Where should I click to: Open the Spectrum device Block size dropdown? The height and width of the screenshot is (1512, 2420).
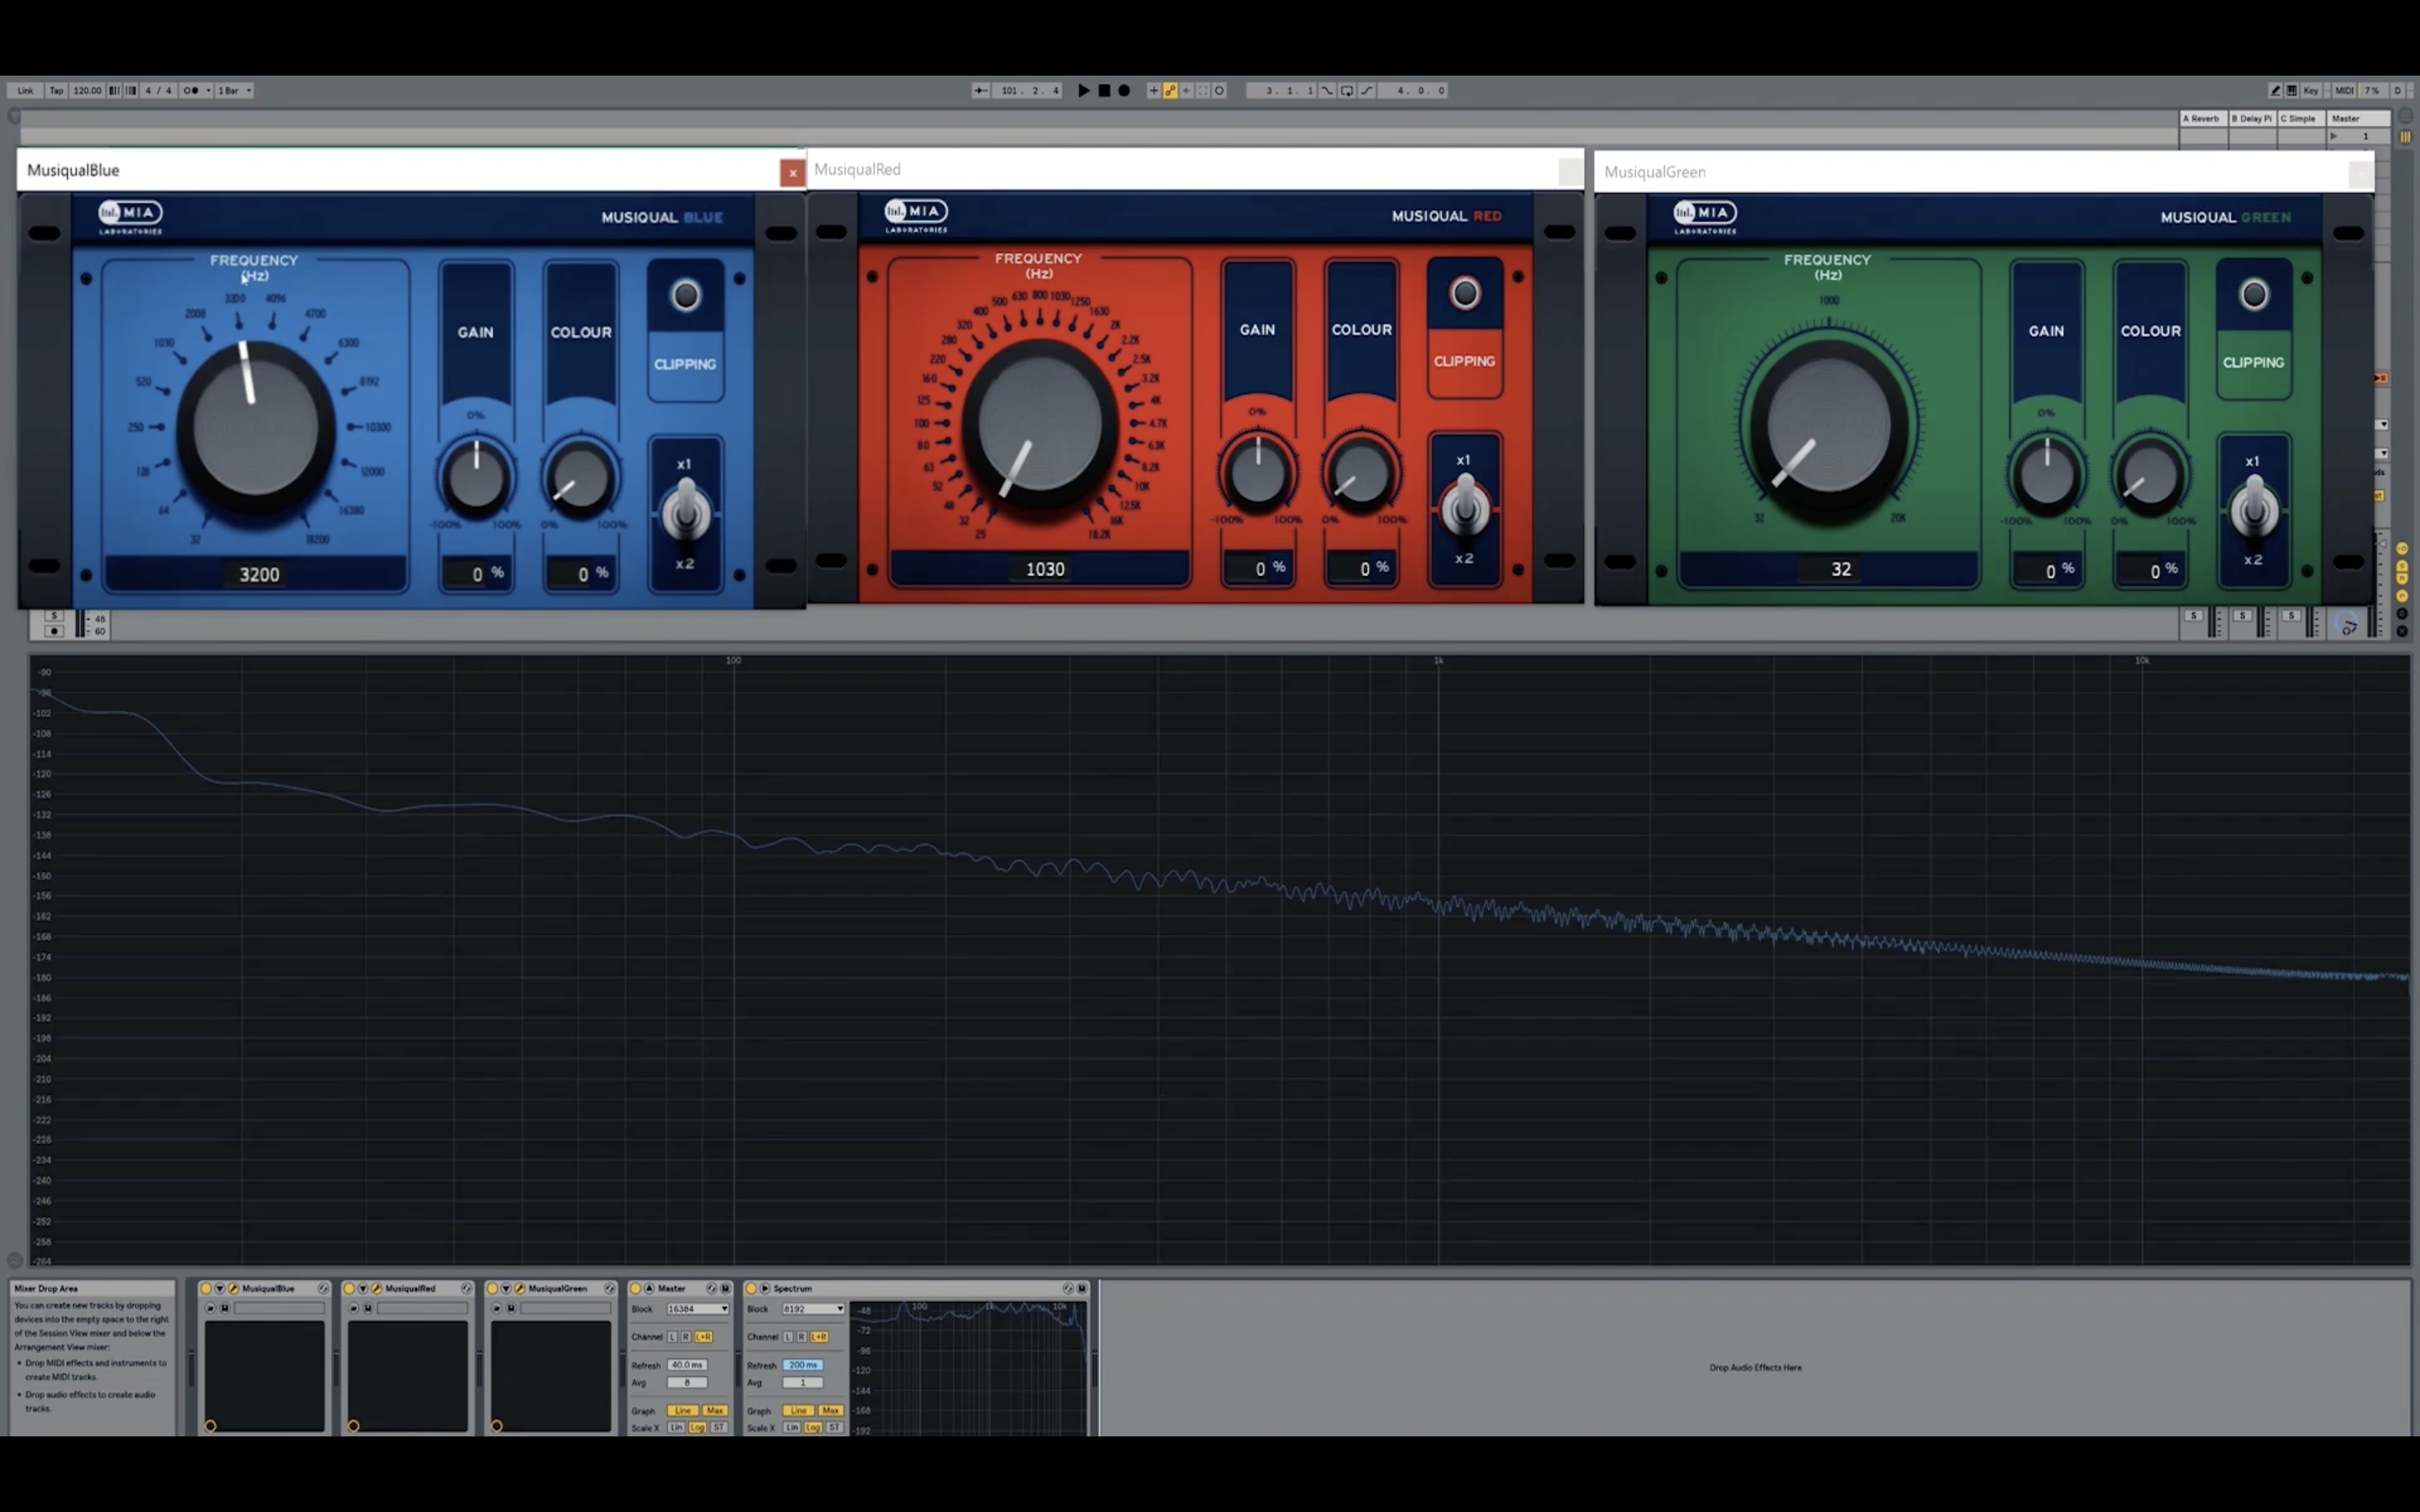click(814, 1309)
